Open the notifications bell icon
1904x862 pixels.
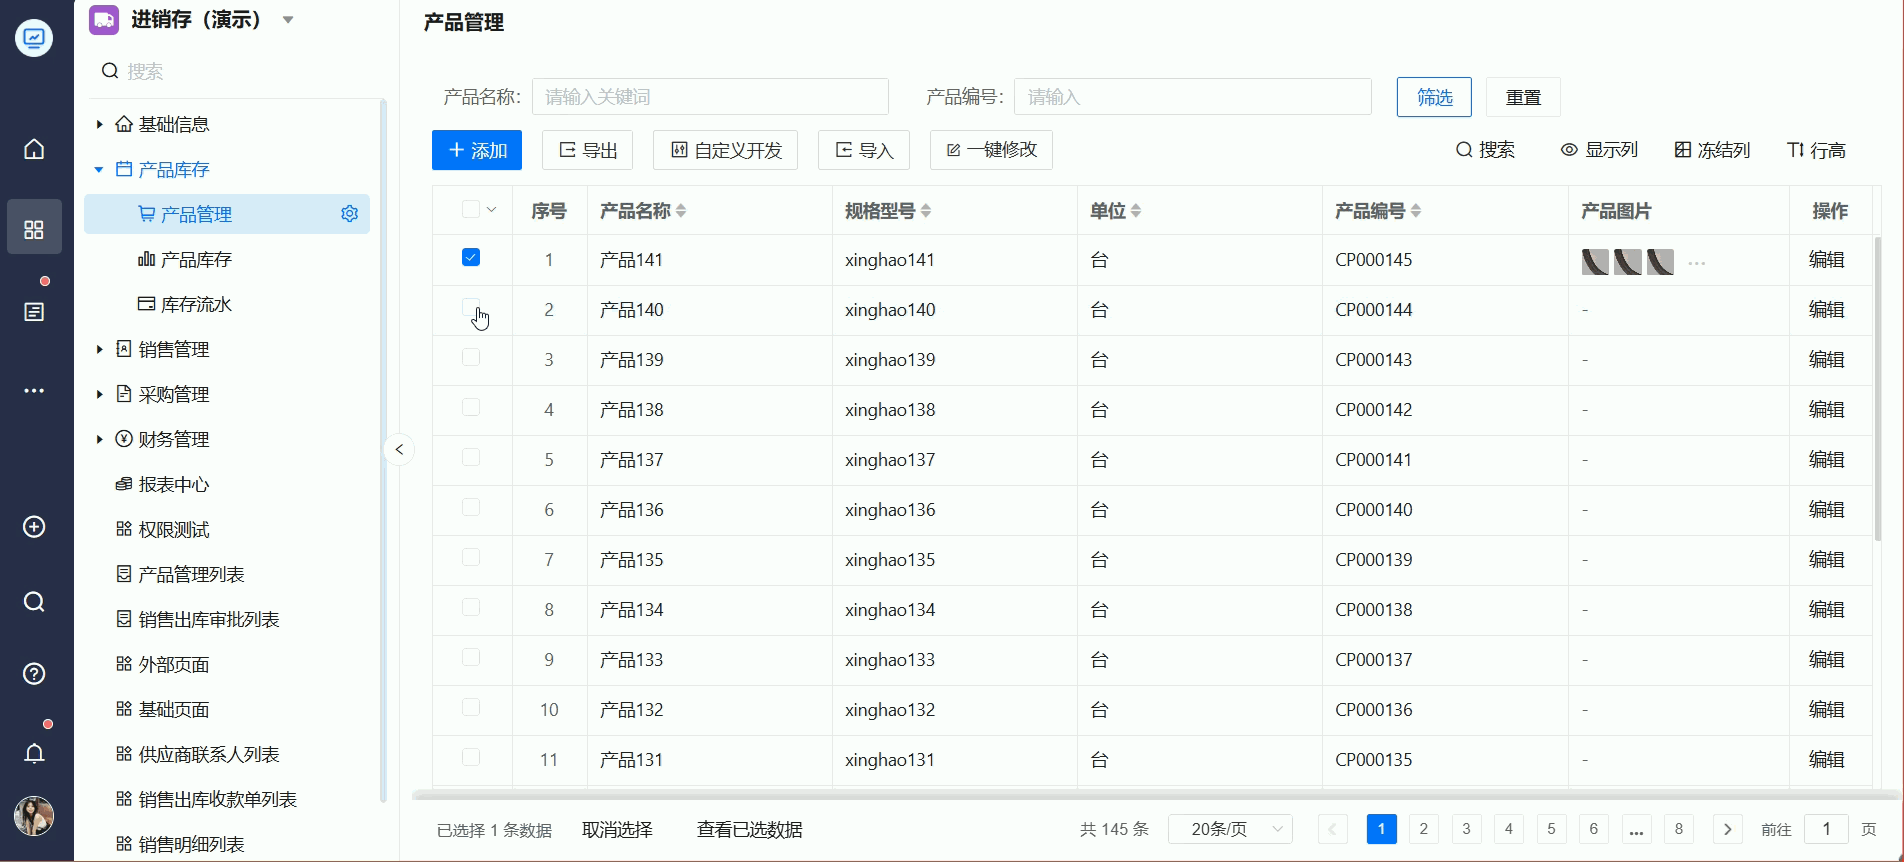click(x=34, y=753)
